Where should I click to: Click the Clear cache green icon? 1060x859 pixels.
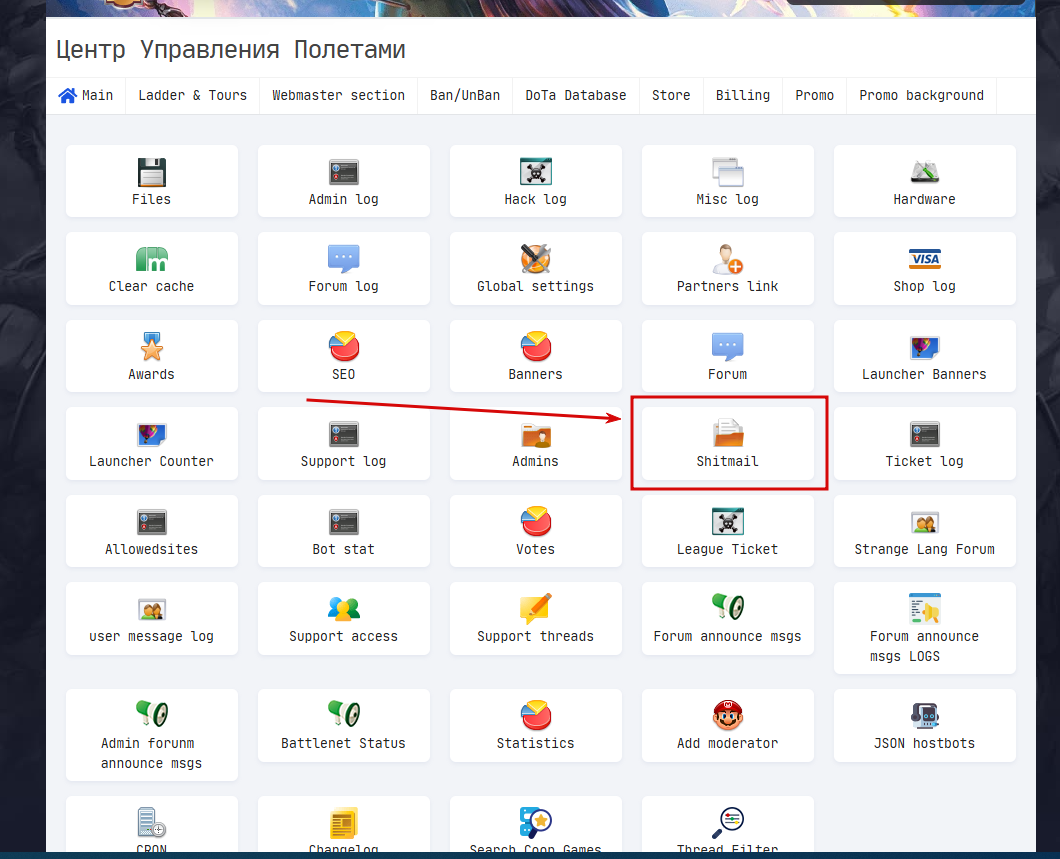coord(151,259)
